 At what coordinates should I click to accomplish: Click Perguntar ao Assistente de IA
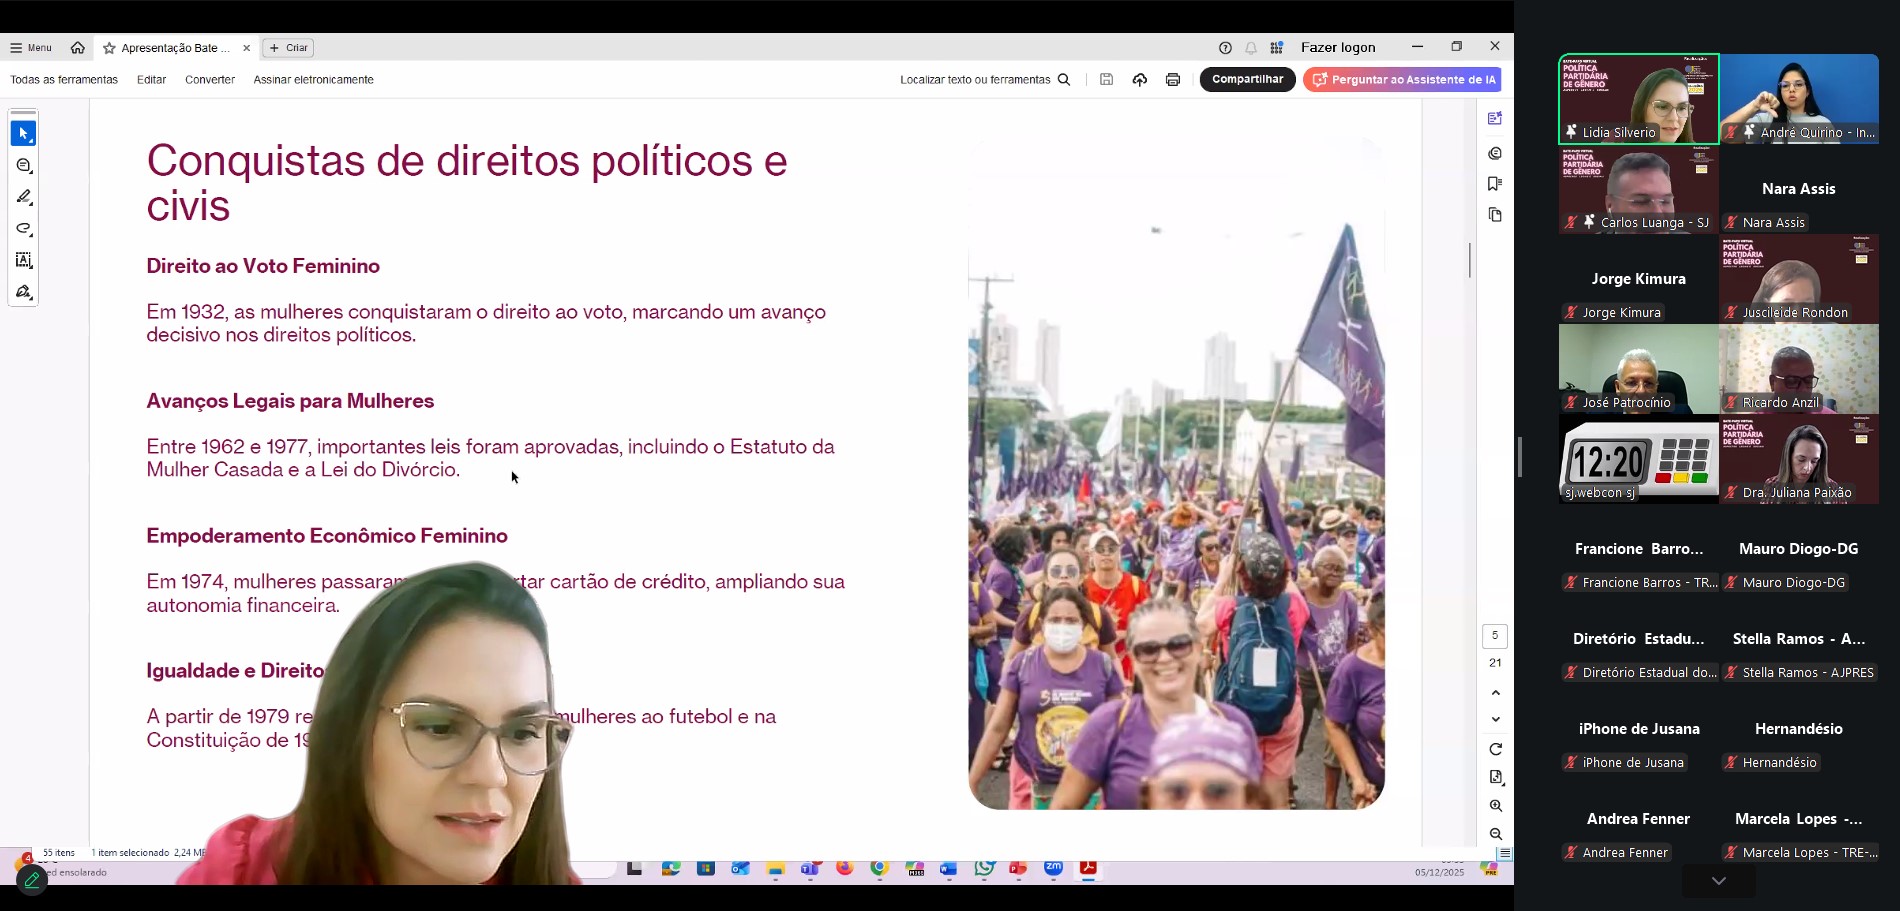(x=1402, y=80)
